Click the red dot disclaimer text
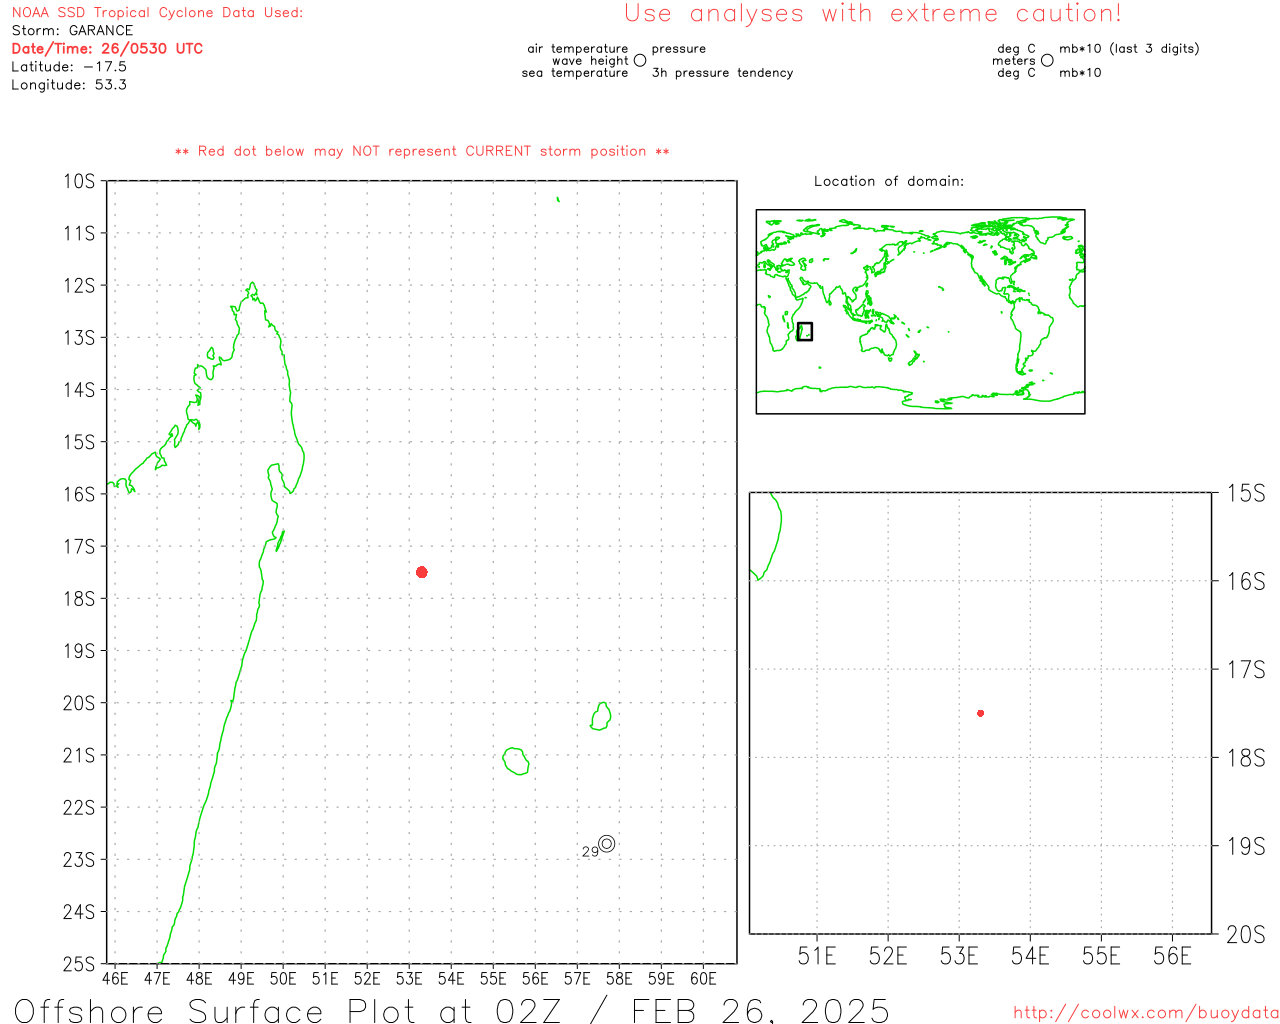This screenshot has width=1280, height=1024. 422,151
